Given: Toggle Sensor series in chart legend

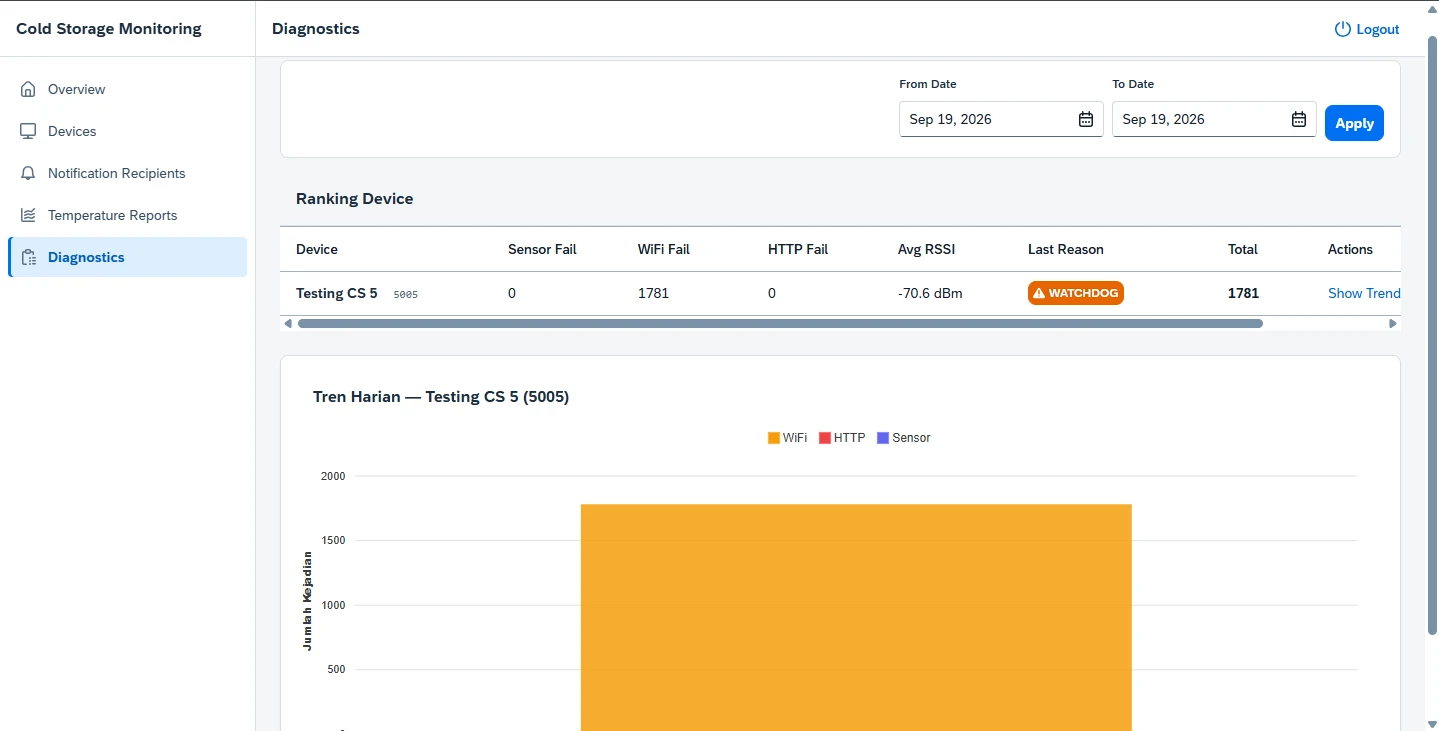Looking at the screenshot, I should tap(903, 438).
